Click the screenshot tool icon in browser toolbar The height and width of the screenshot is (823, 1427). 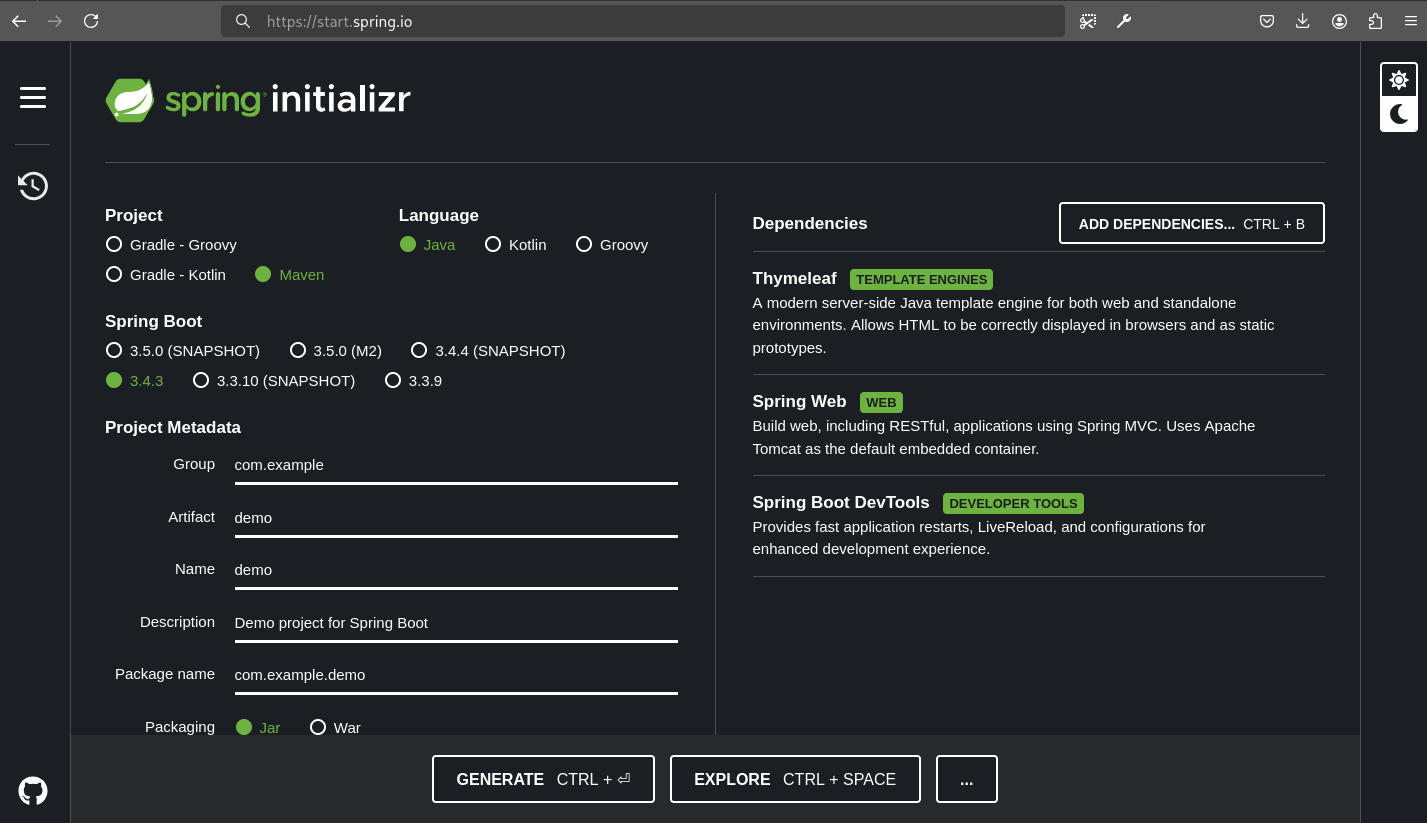[1088, 21]
